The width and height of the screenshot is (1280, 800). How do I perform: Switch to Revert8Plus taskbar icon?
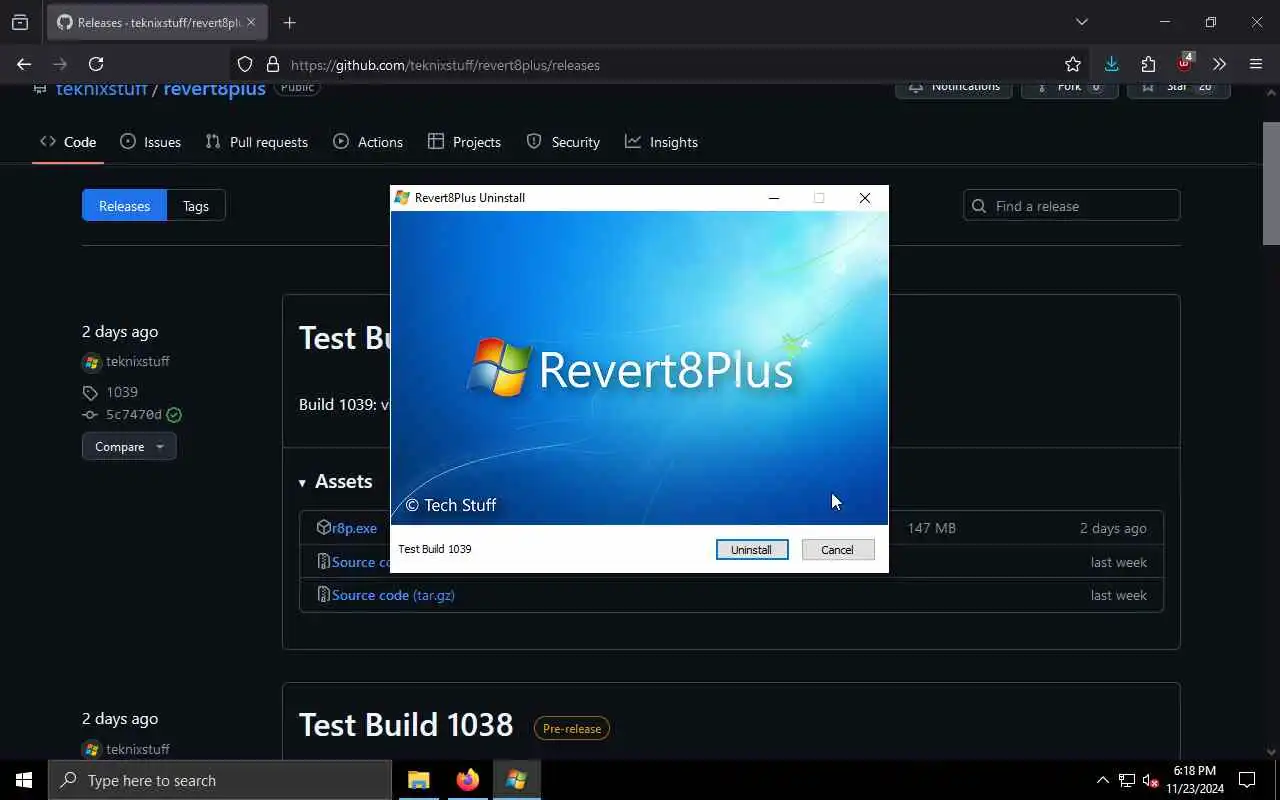516,780
